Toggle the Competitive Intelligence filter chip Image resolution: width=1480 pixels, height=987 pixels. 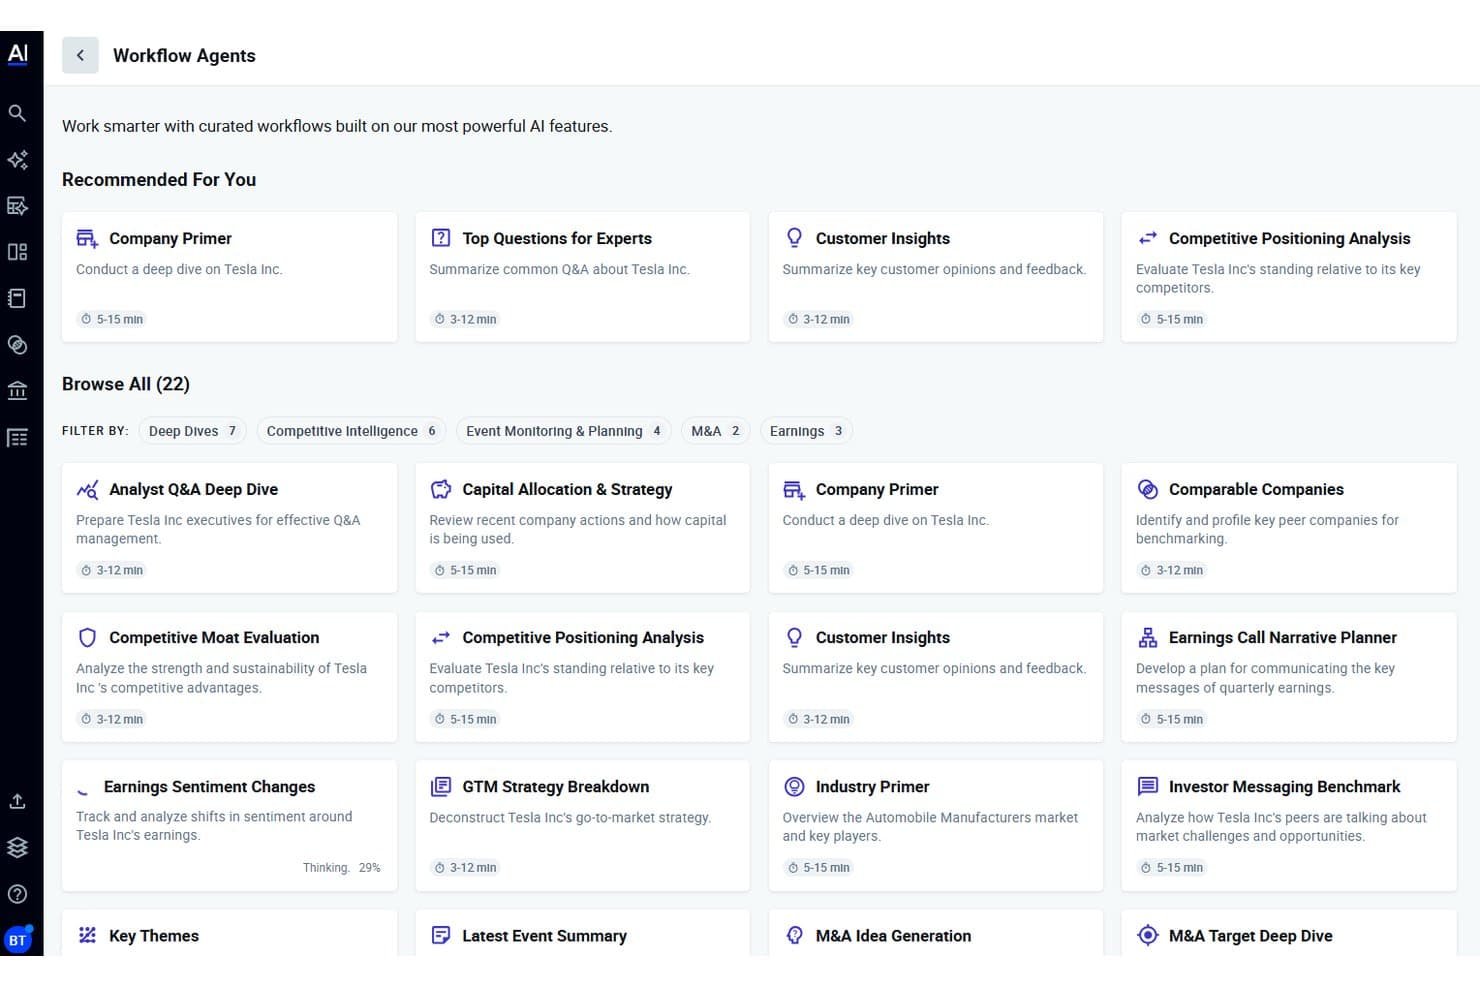352,431
